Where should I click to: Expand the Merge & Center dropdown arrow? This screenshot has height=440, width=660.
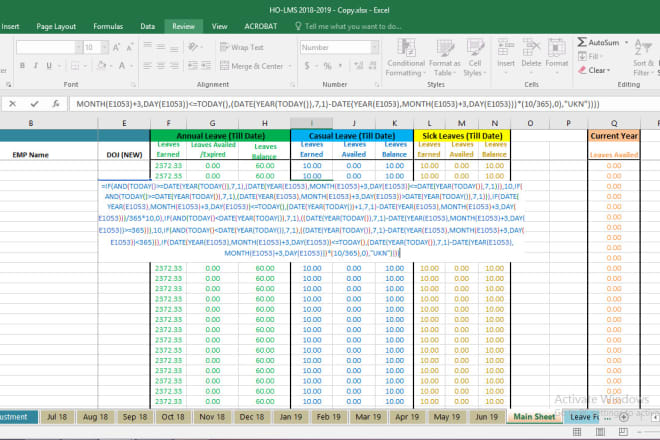(290, 67)
